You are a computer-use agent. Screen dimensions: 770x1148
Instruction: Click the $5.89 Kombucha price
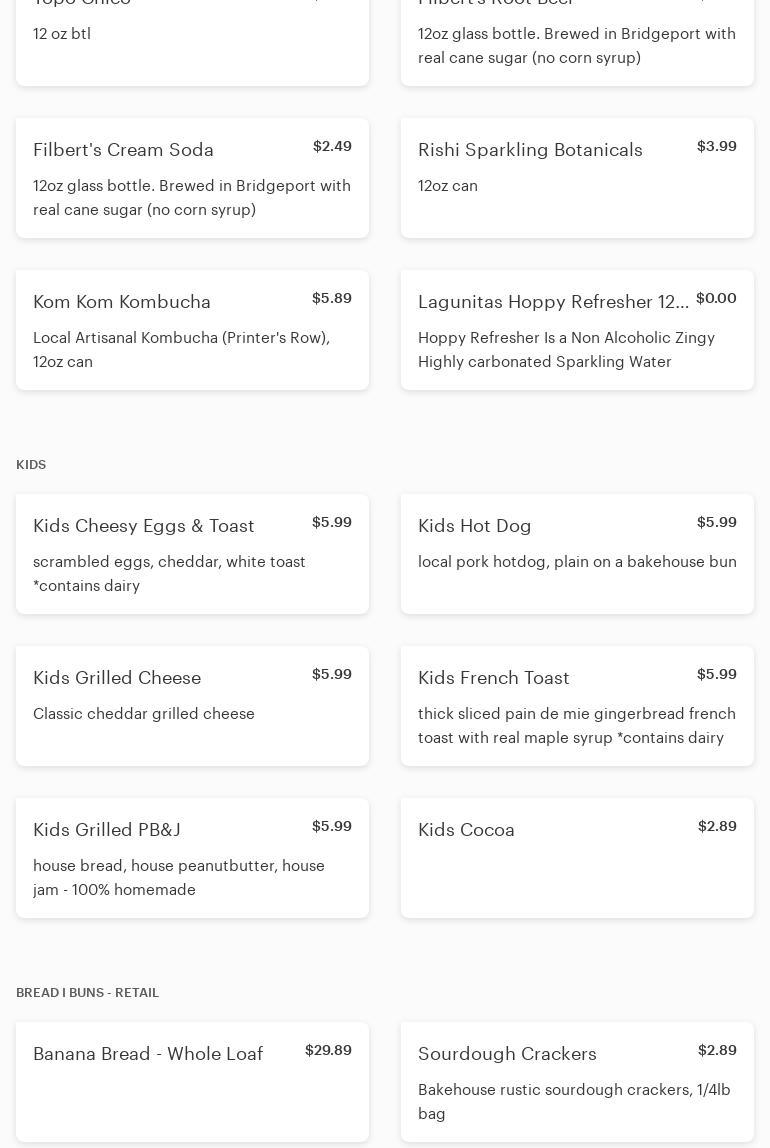(x=331, y=298)
